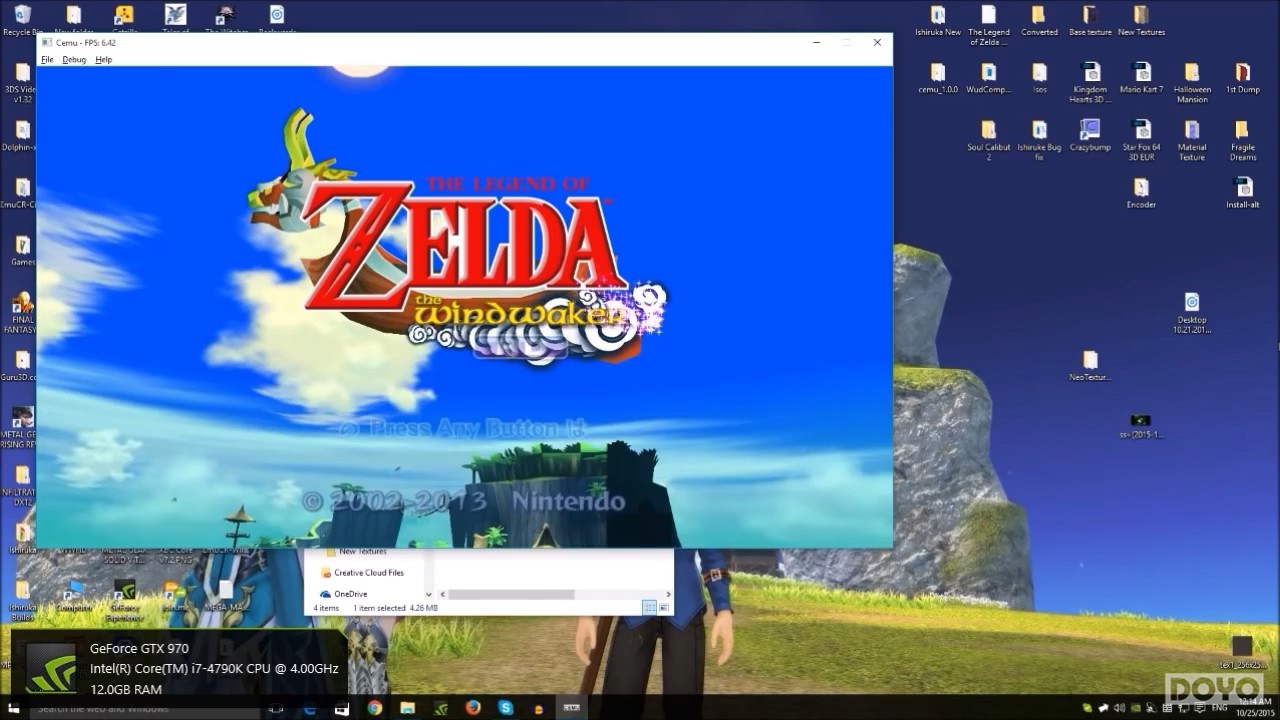Open the Debug menu in Cemu
Image resolution: width=1280 pixels, height=720 pixels.
74,60
